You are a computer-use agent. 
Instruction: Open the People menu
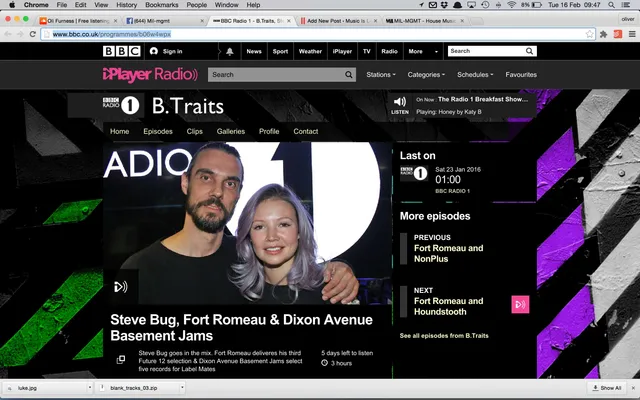197,5
